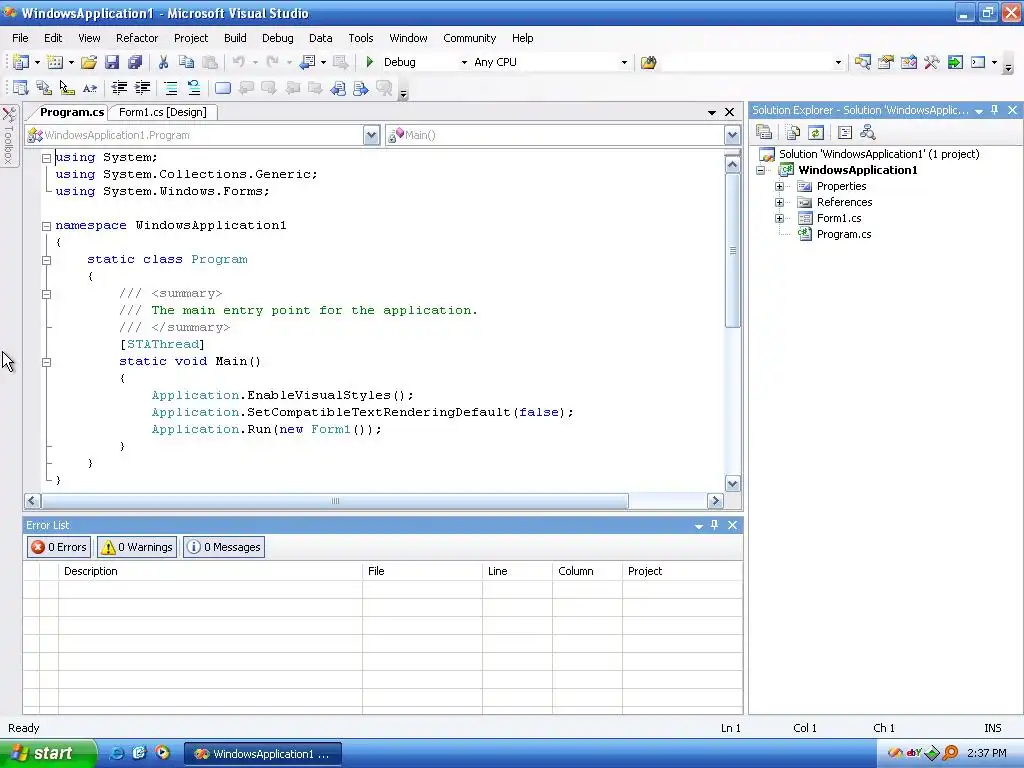The height and width of the screenshot is (768, 1024).
Task: Open the auto-hidden Toolbox side tab
Action: pos(9,136)
